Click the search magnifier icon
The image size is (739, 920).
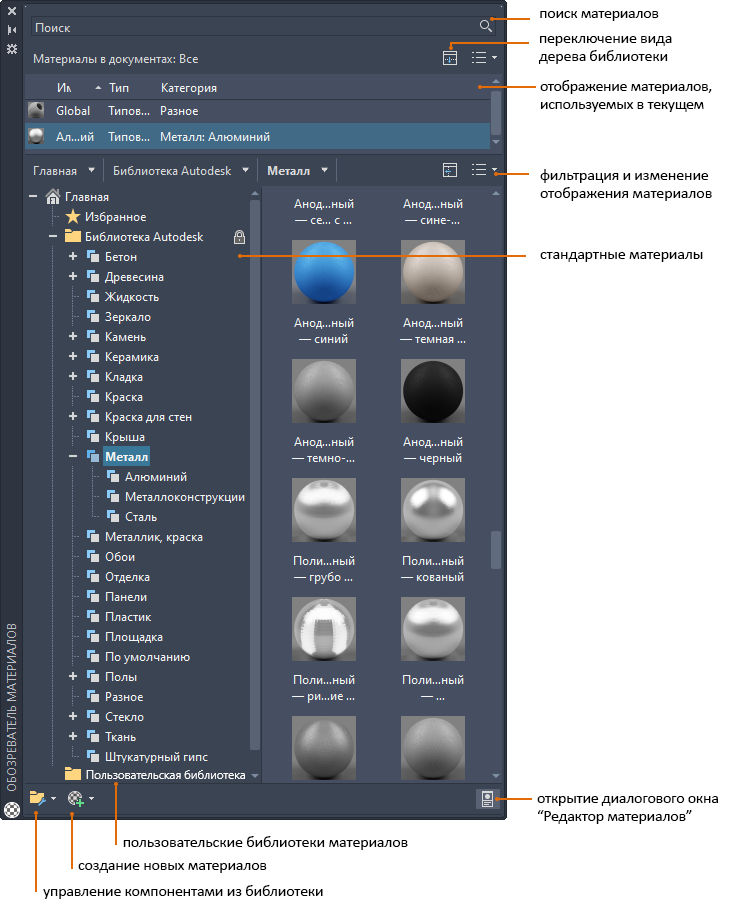[x=485, y=26]
